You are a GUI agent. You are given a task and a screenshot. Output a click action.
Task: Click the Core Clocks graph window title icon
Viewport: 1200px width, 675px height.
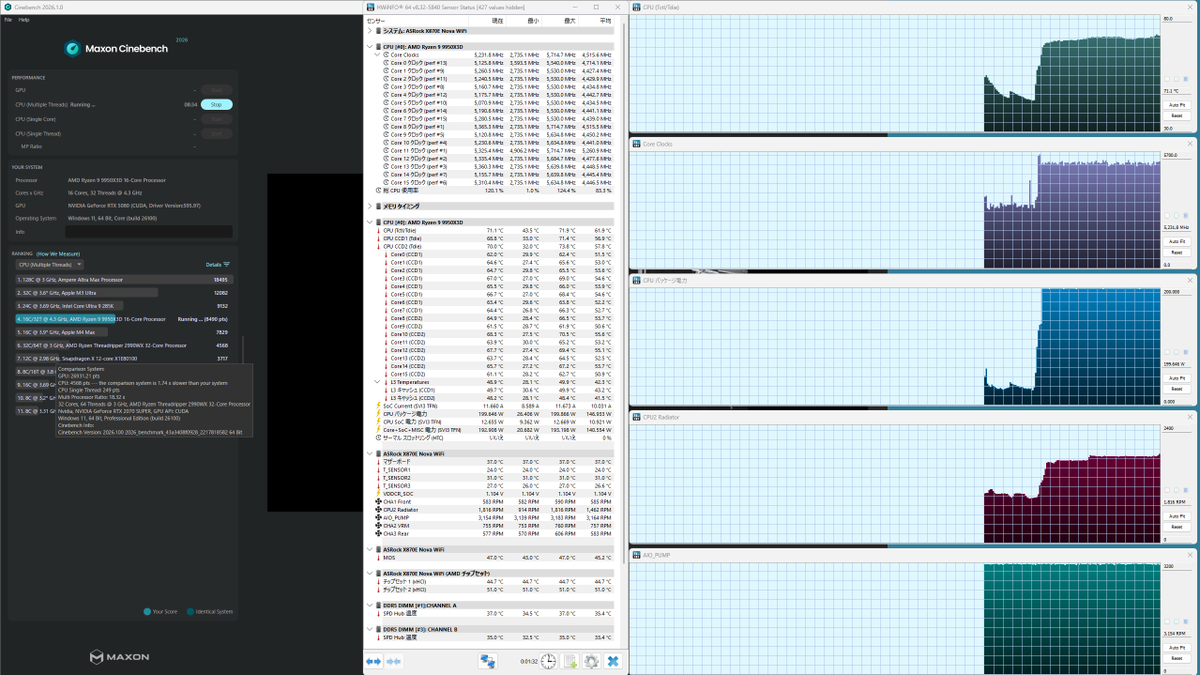tap(636, 144)
